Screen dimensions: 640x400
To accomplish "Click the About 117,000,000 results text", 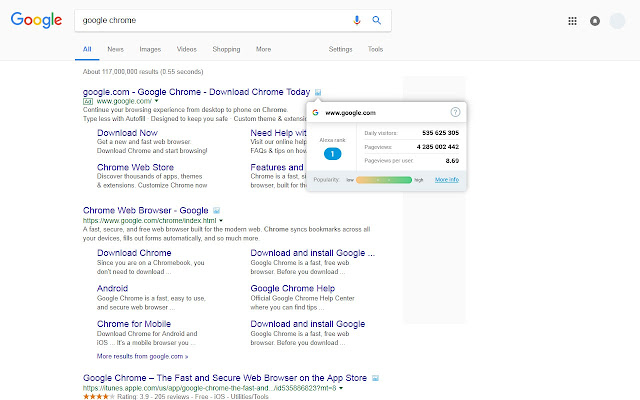I will click(x=143, y=72).
